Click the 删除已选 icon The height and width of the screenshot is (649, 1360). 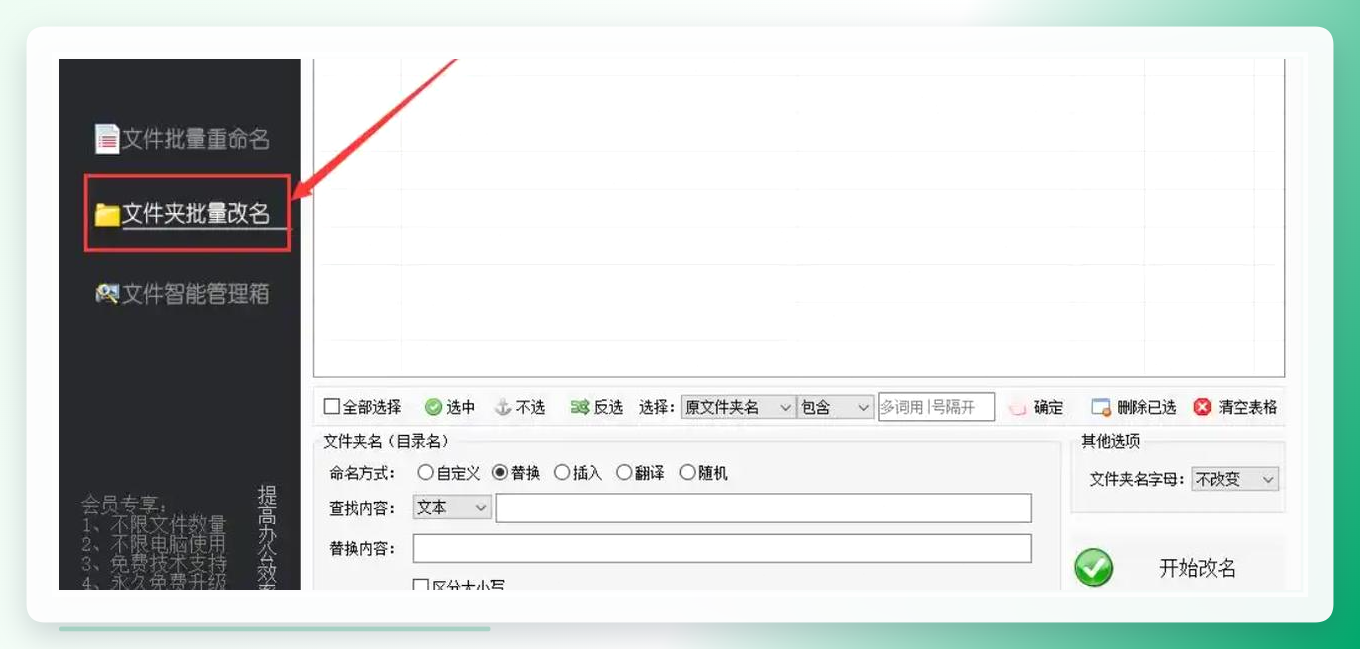1101,408
